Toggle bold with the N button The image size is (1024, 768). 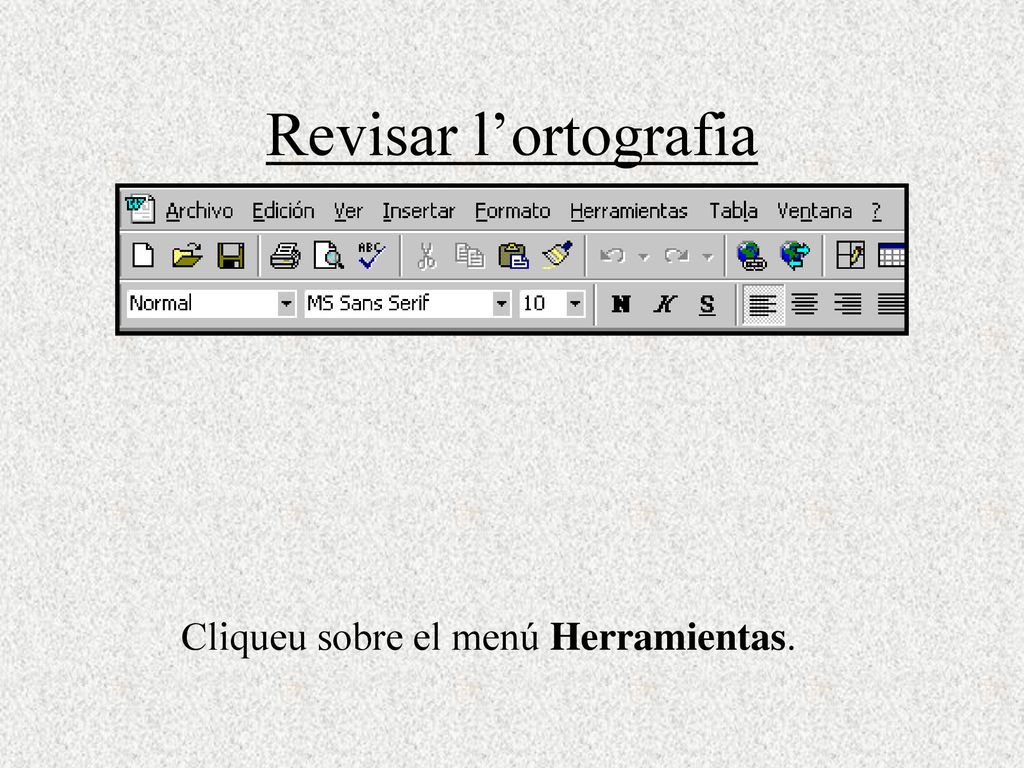[620, 304]
